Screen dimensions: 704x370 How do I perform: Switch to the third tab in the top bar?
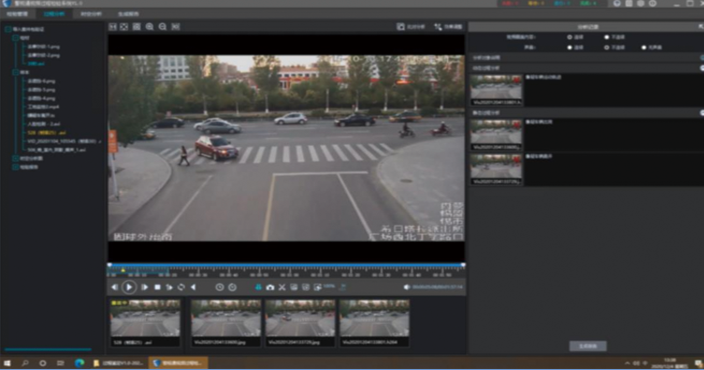[91, 14]
